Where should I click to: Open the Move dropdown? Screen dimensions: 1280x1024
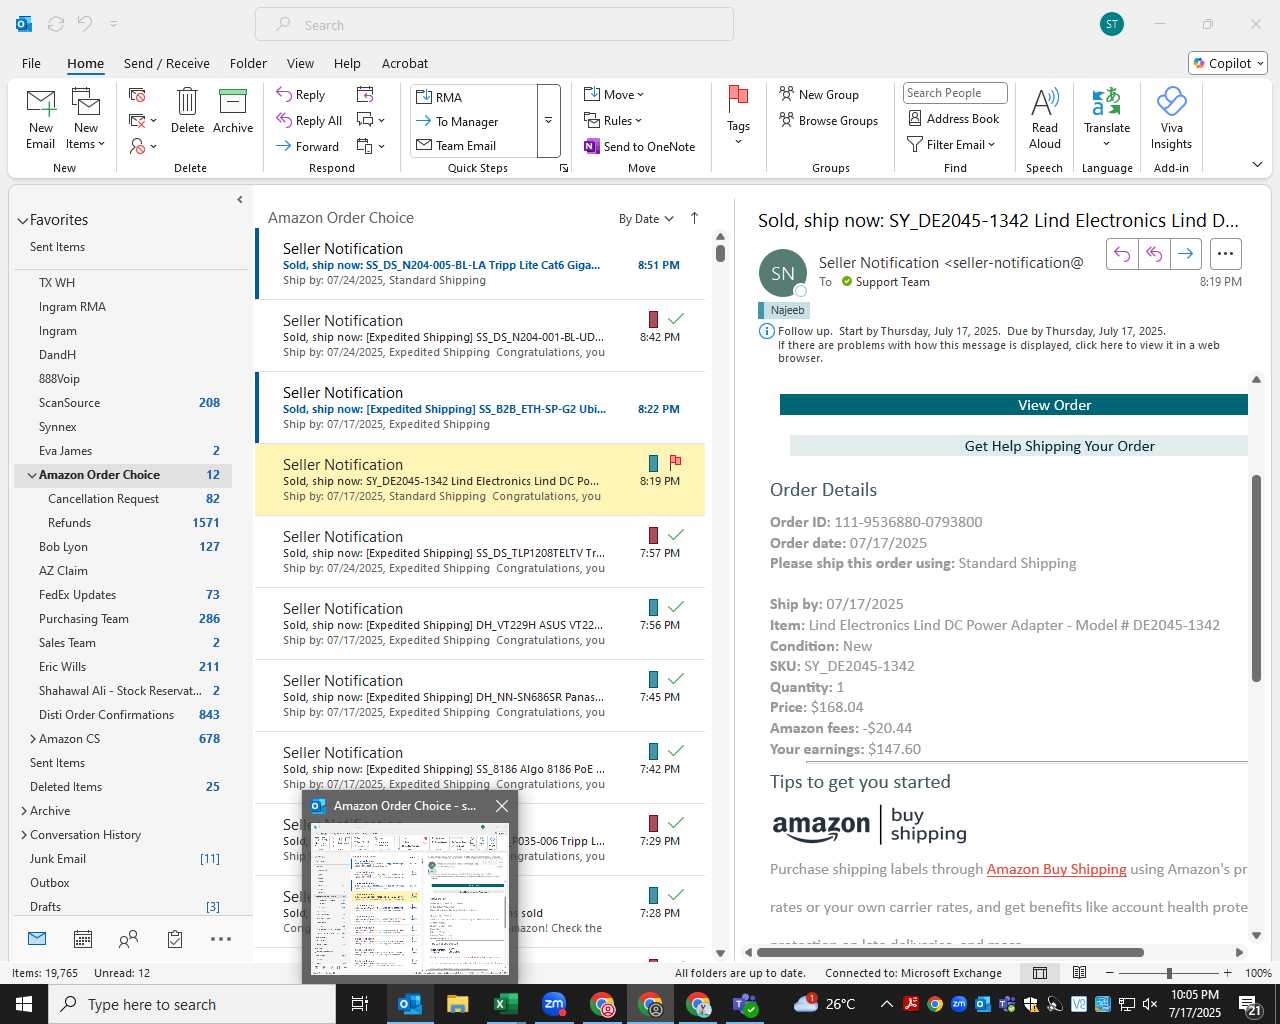[x=615, y=95]
